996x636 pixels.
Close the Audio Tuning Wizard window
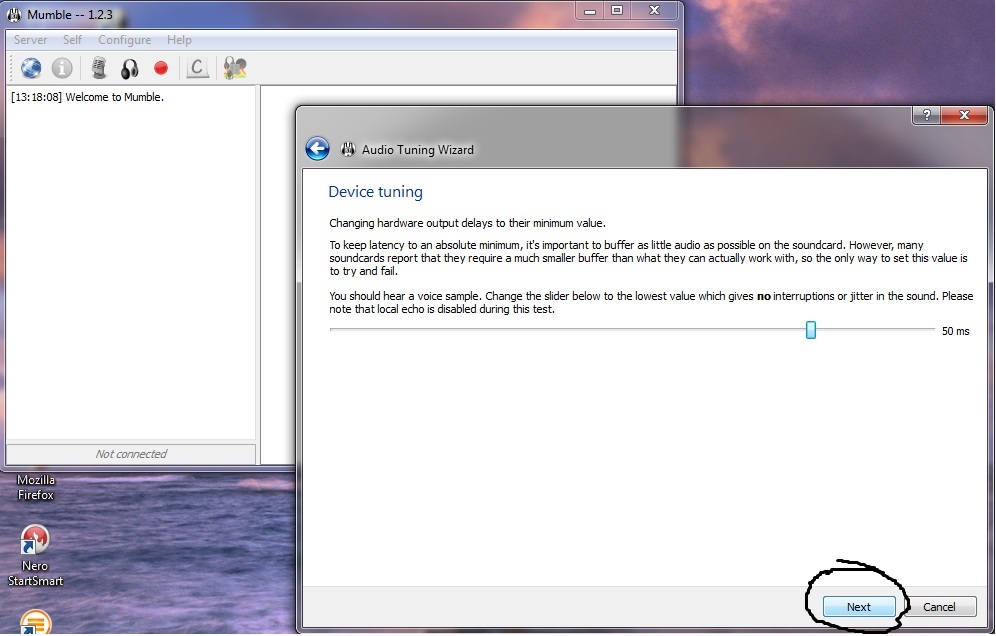(x=964, y=115)
